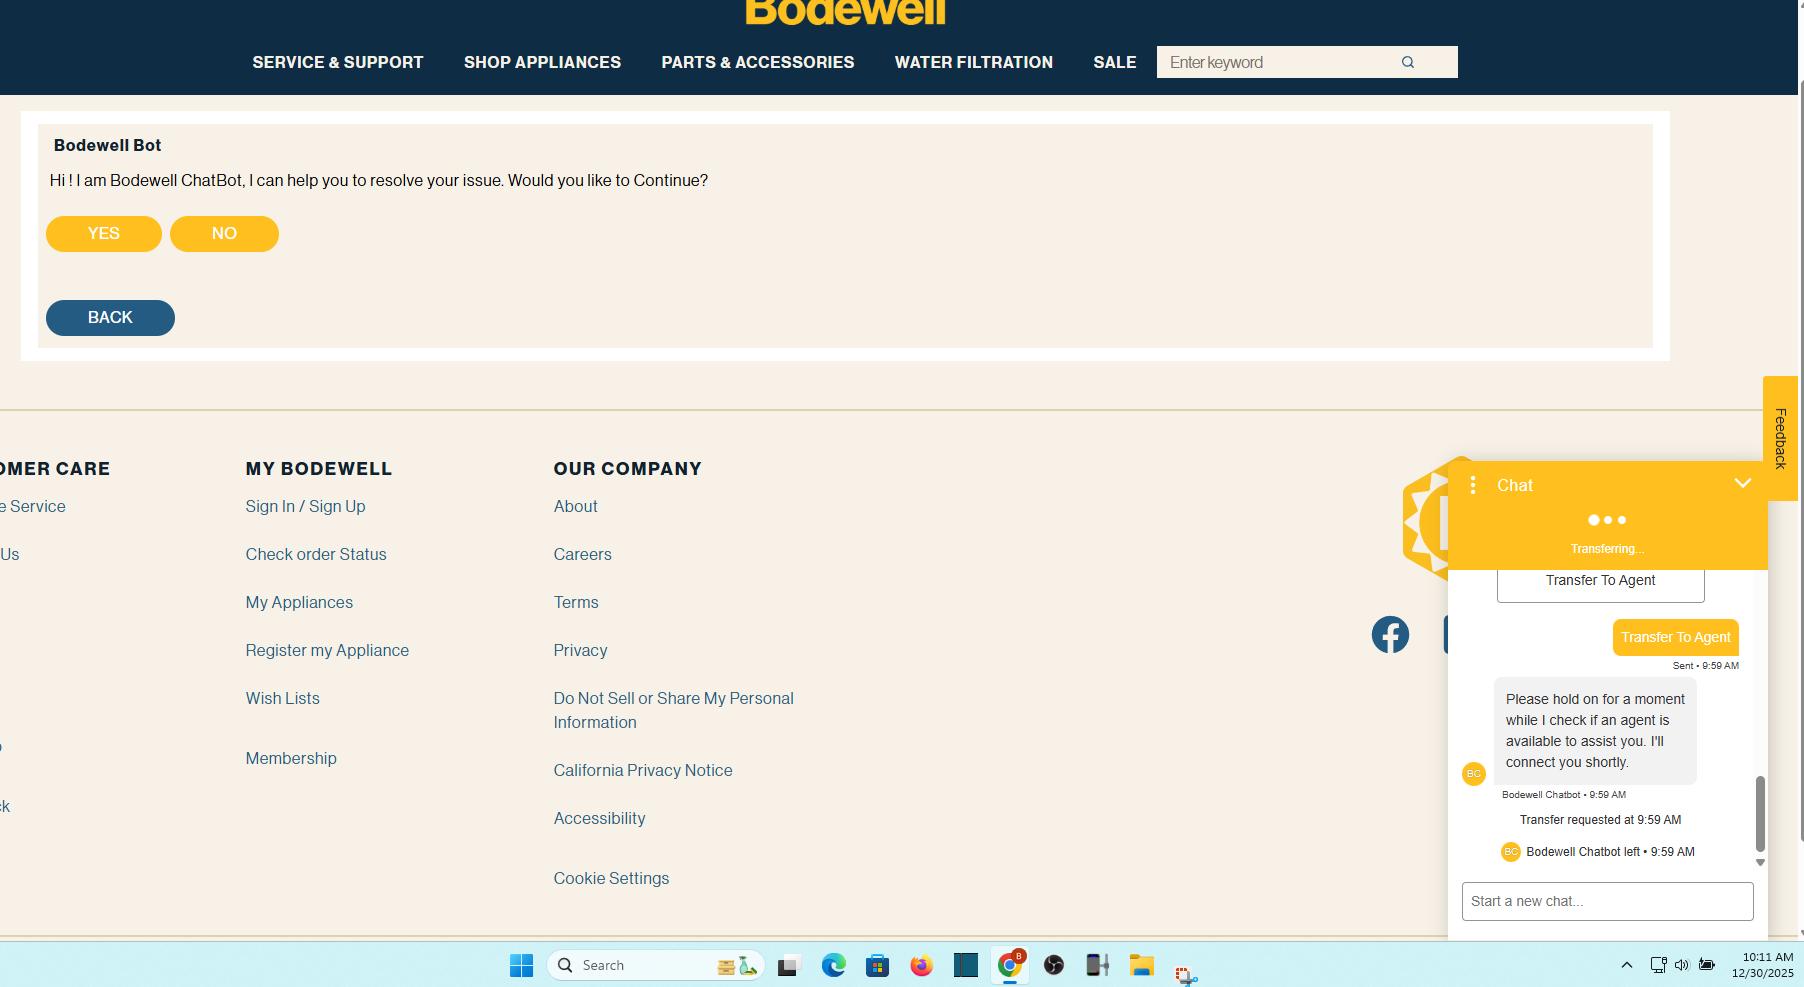1804x987 pixels.
Task: Open the chat options three-dot menu
Action: click(1473, 485)
